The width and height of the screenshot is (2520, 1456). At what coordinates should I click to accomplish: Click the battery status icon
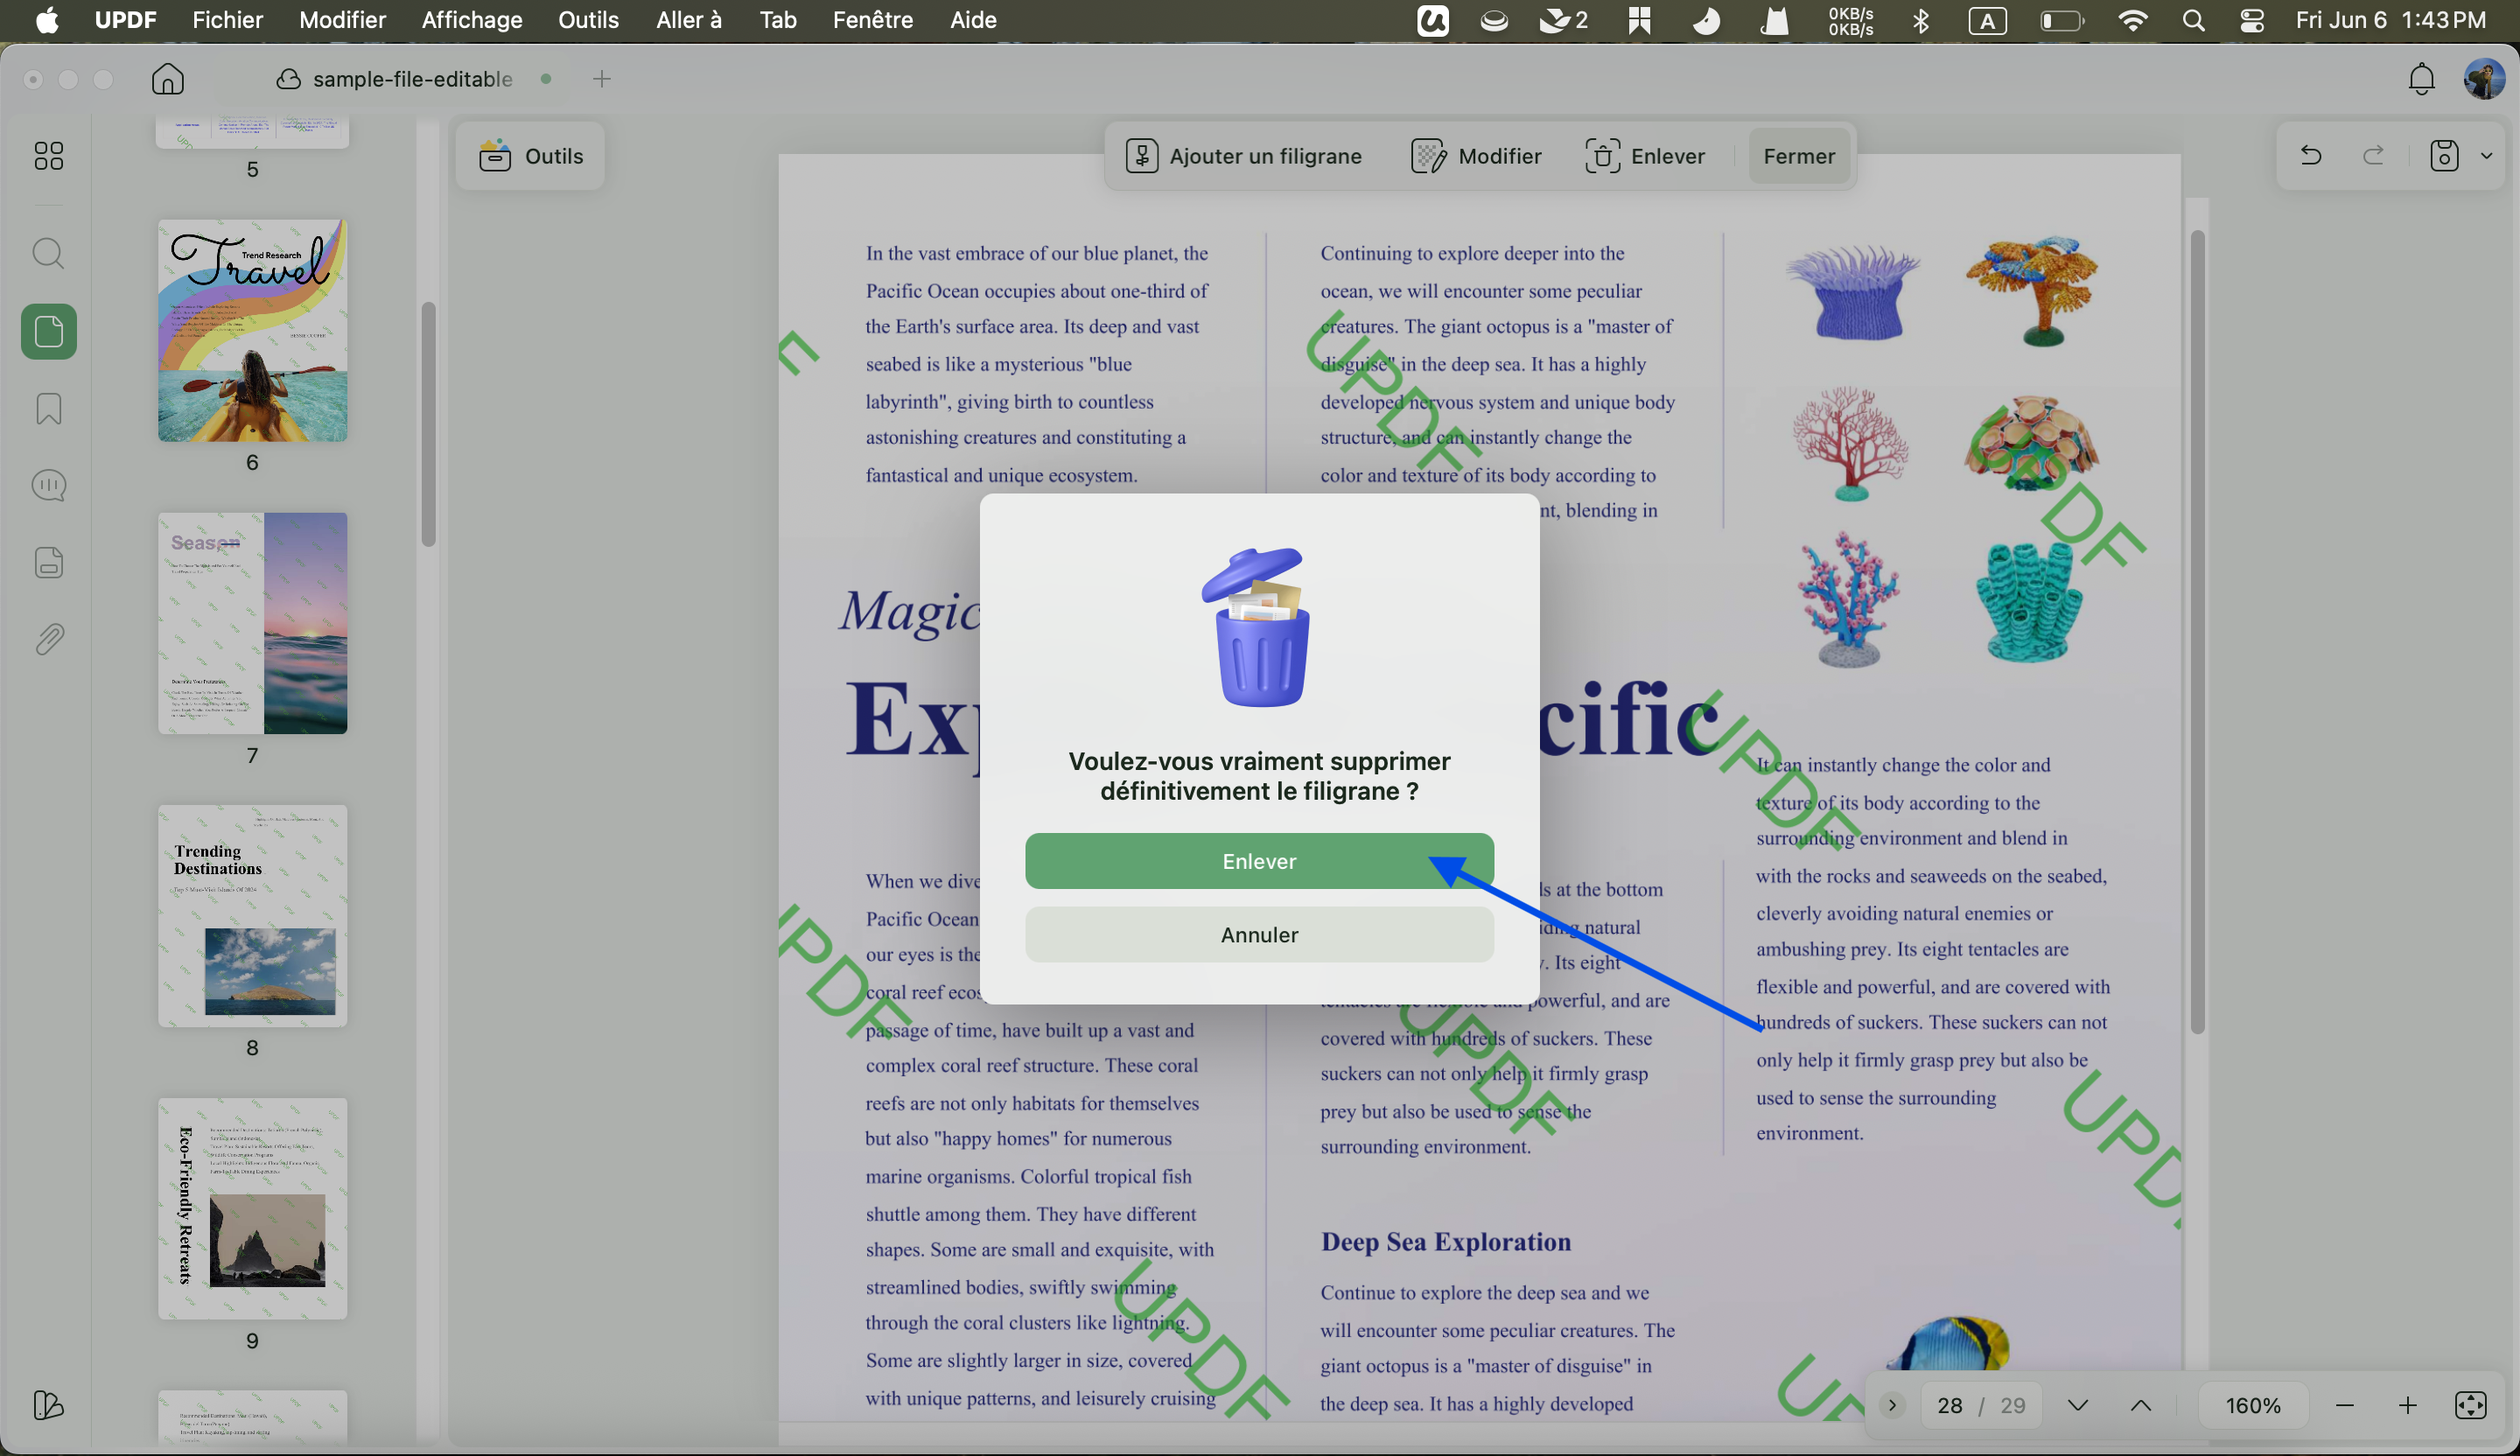pyautogui.click(x=2062, y=21)
